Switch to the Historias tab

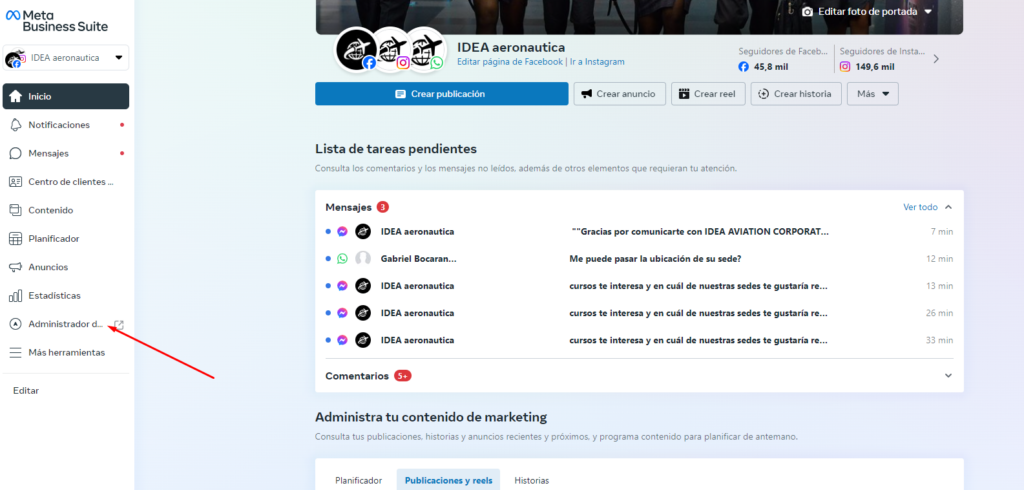tap(532, 480)
